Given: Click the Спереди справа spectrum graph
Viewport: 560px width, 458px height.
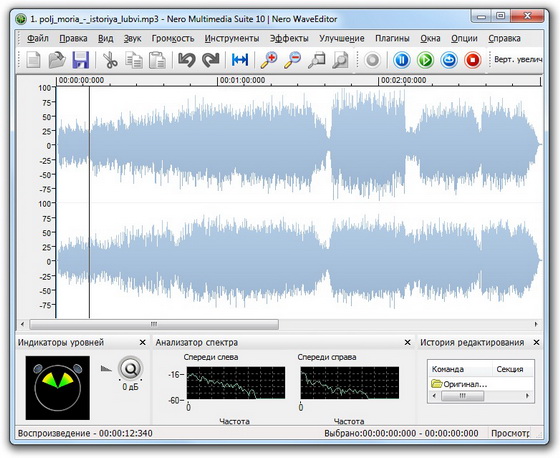Looking at the screenshot, I should click(x=350, y=383).
